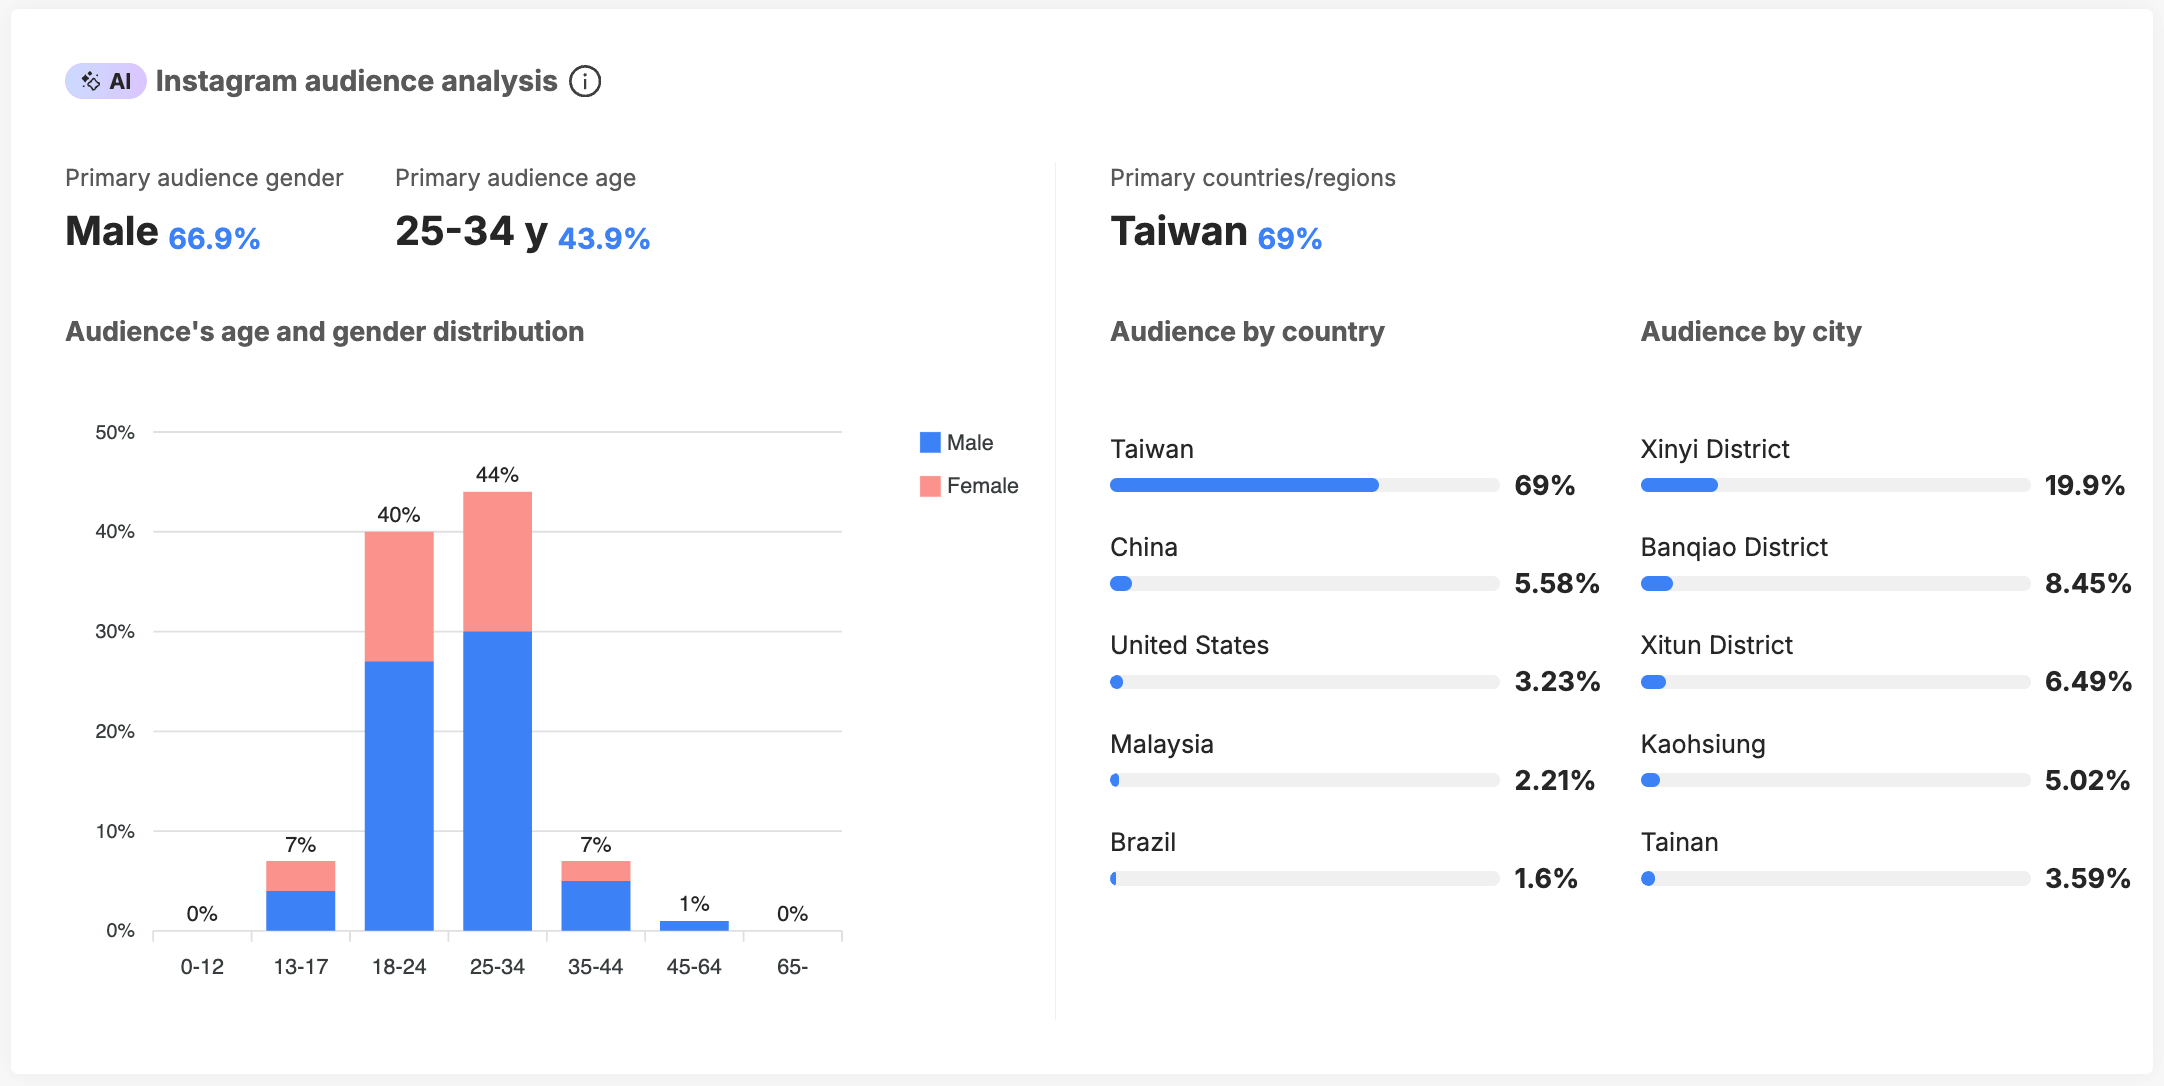Click the 'Malaysia' country name
The width and height of the screenshot is (2164, 1086).
coord(1162,745)
